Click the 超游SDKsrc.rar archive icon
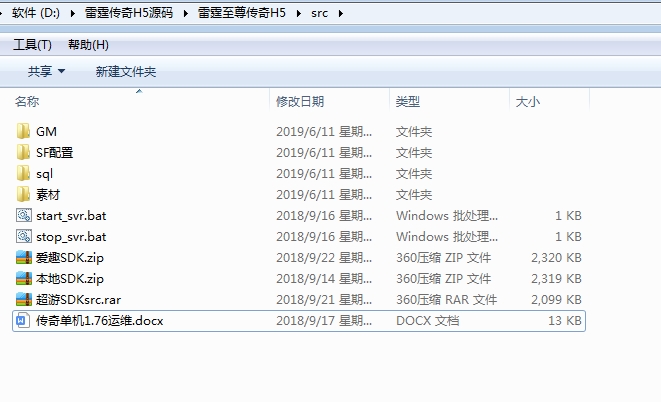Image resolution: width=661 pixels, height=402 pixels. [x=24, y=300]
